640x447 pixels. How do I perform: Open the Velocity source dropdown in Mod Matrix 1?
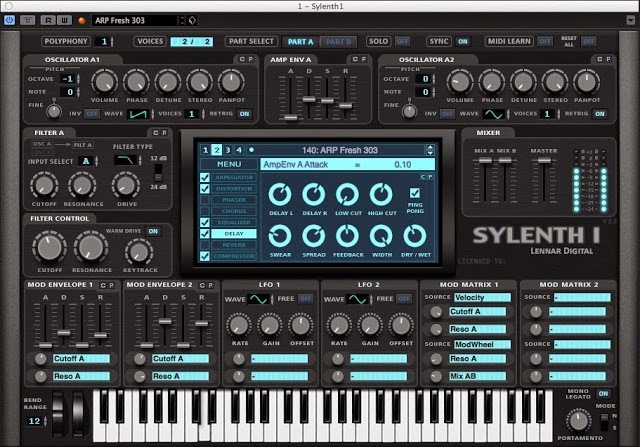point(482,297)
